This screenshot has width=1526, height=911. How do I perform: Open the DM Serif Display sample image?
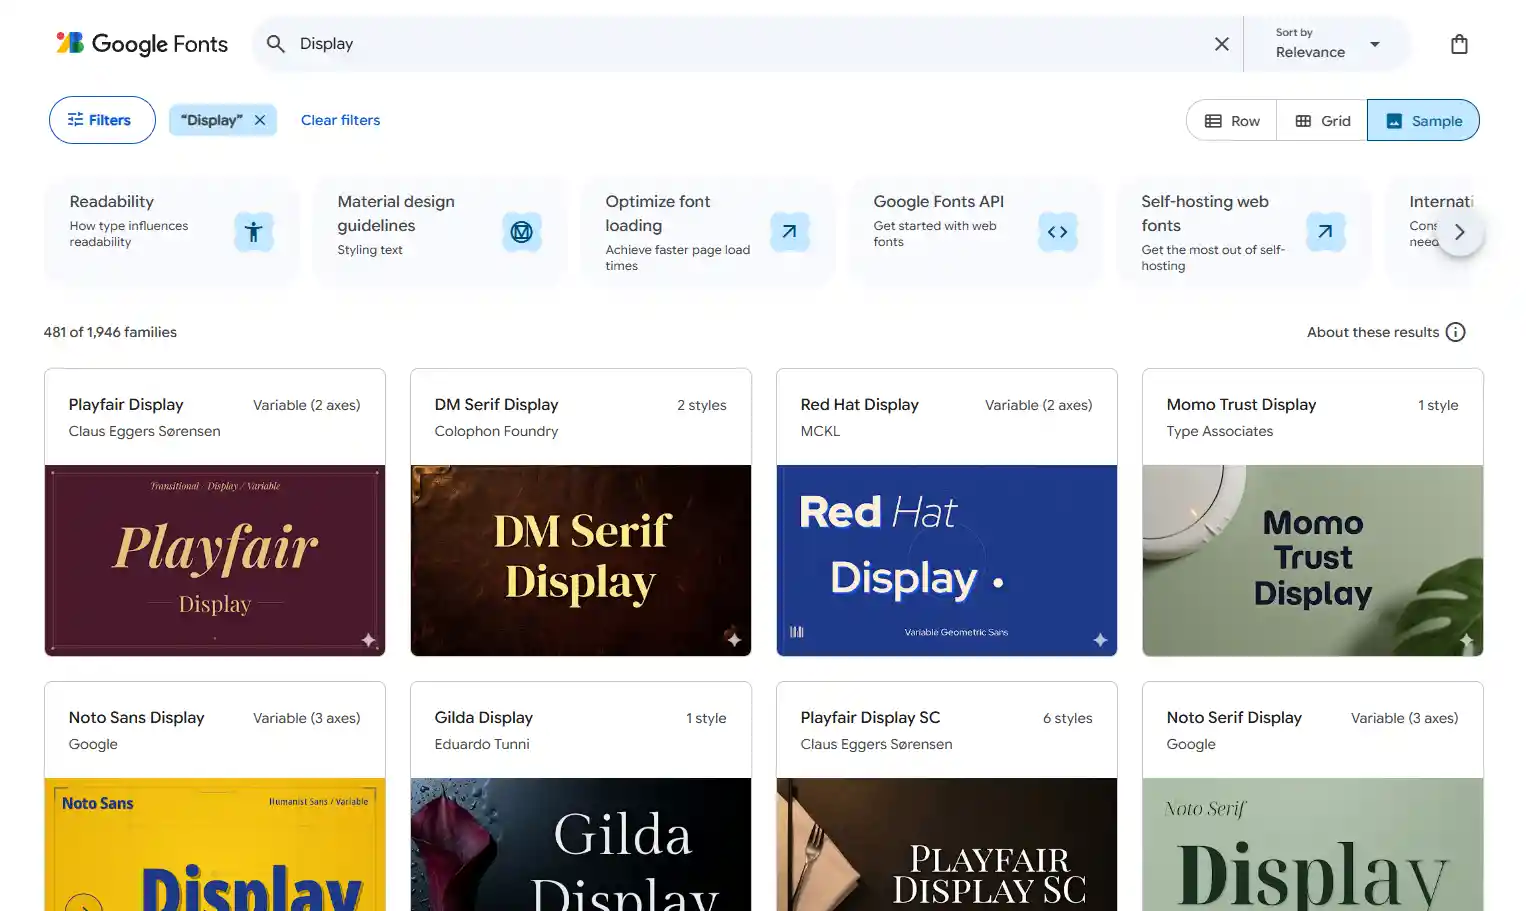[x=581, y=560]
